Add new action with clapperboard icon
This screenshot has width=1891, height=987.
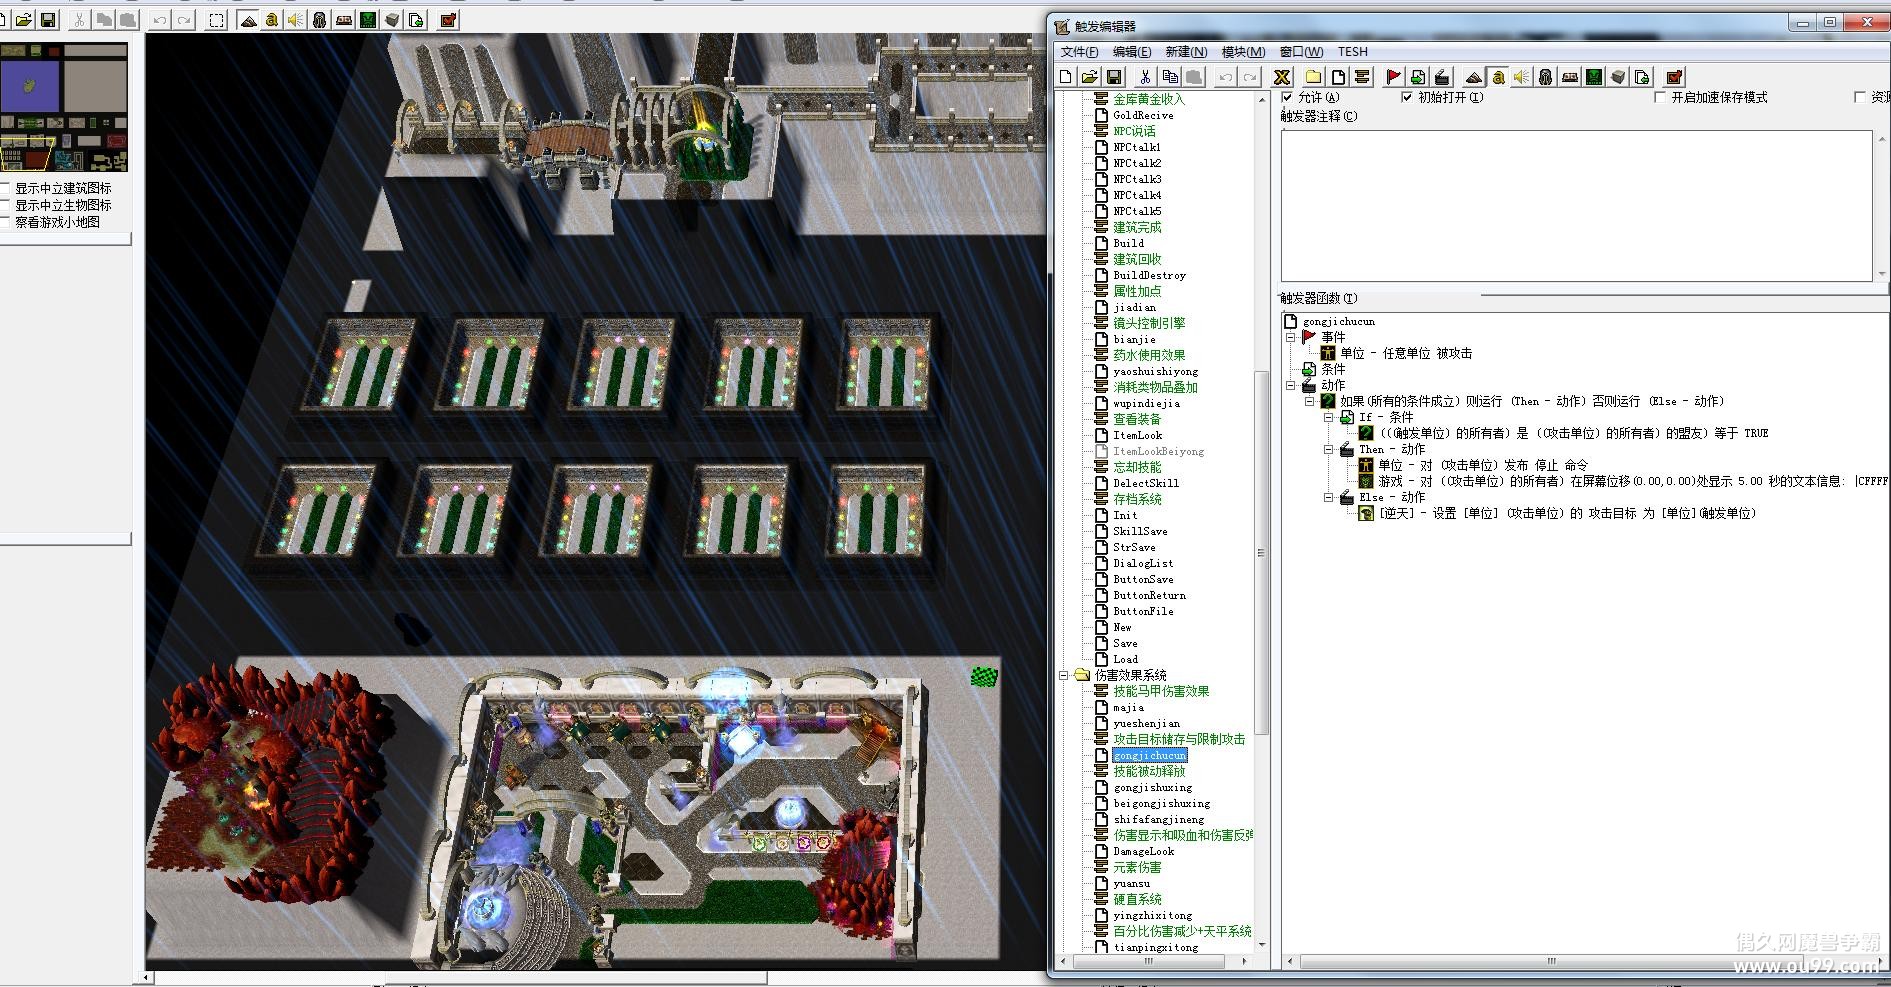pos(1442,77)
